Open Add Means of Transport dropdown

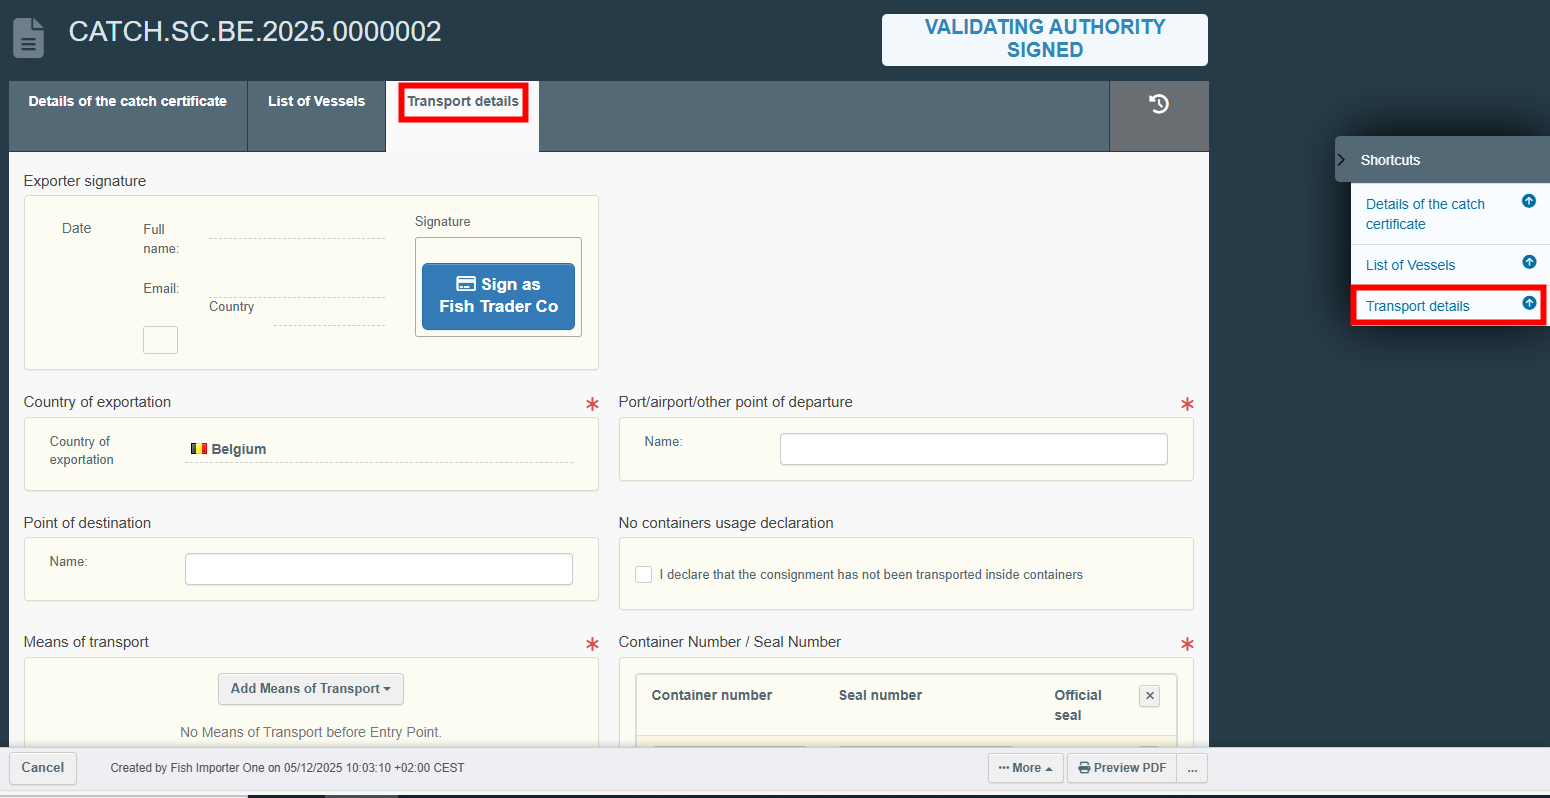click(x=310, y=689)
